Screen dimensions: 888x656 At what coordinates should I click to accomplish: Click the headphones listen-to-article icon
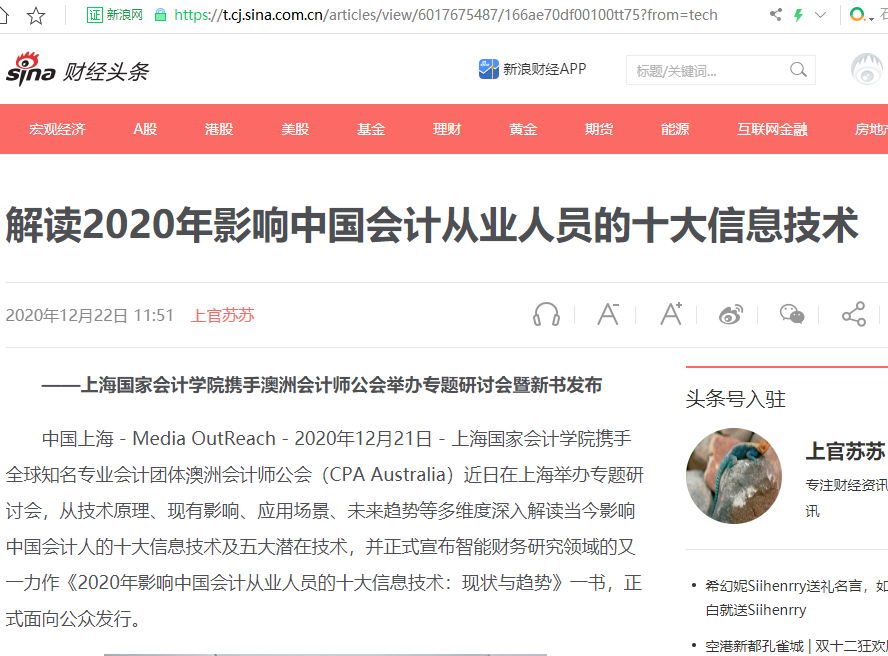point(546,314)
